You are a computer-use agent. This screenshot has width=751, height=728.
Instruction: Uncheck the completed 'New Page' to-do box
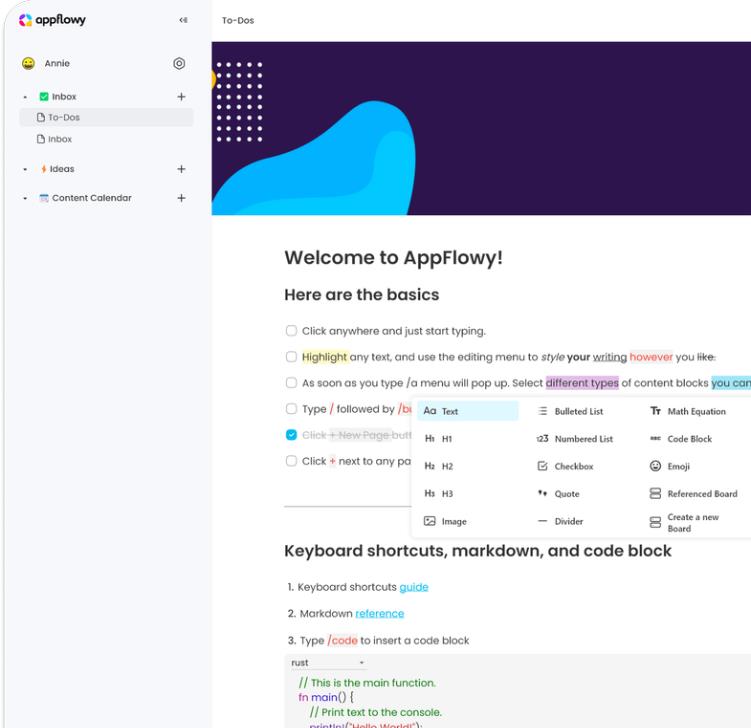point(291,435)
